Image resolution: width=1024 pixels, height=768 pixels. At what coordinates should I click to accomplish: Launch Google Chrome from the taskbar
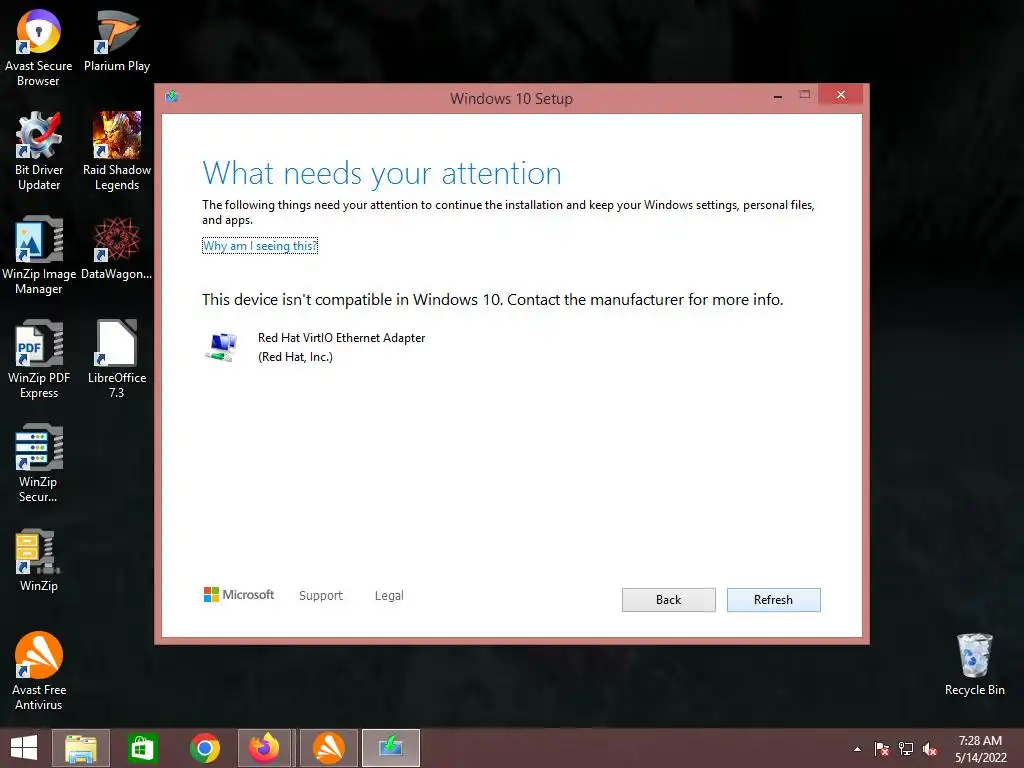(x=205, y=748)
